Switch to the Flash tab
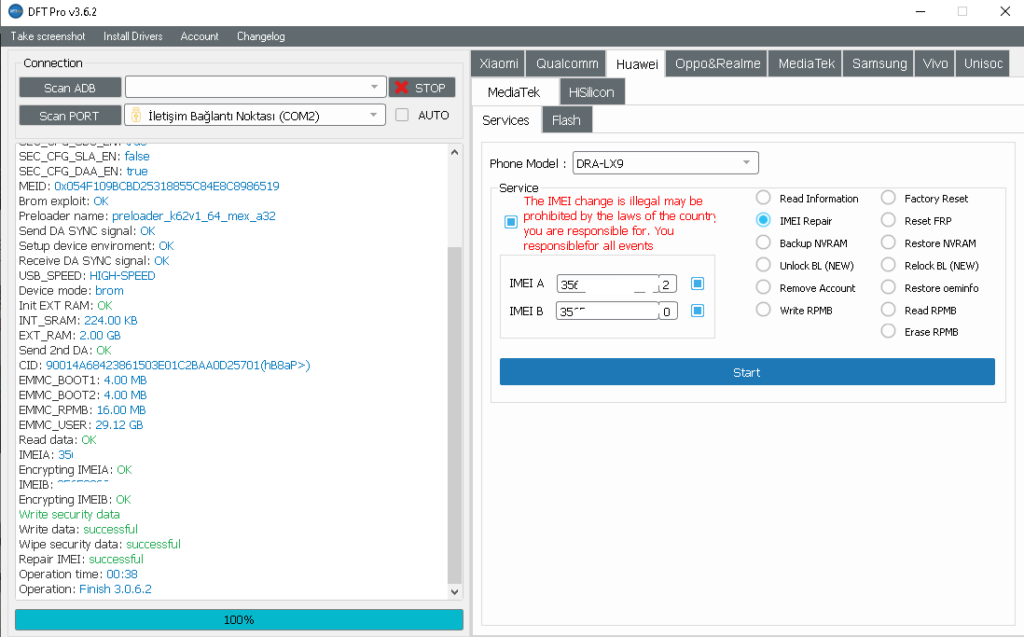1024x637 pixels. click(566, 120)
